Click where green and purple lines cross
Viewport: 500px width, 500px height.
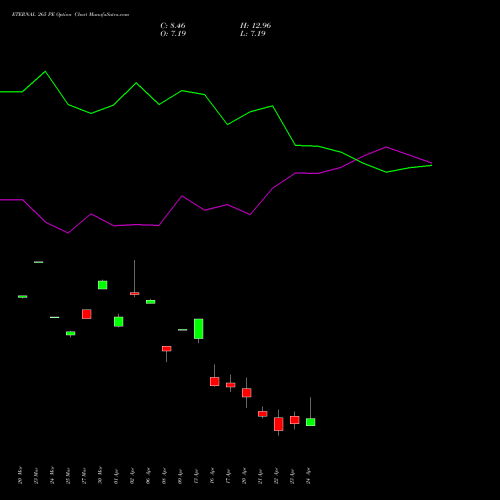tap(356, 160)
